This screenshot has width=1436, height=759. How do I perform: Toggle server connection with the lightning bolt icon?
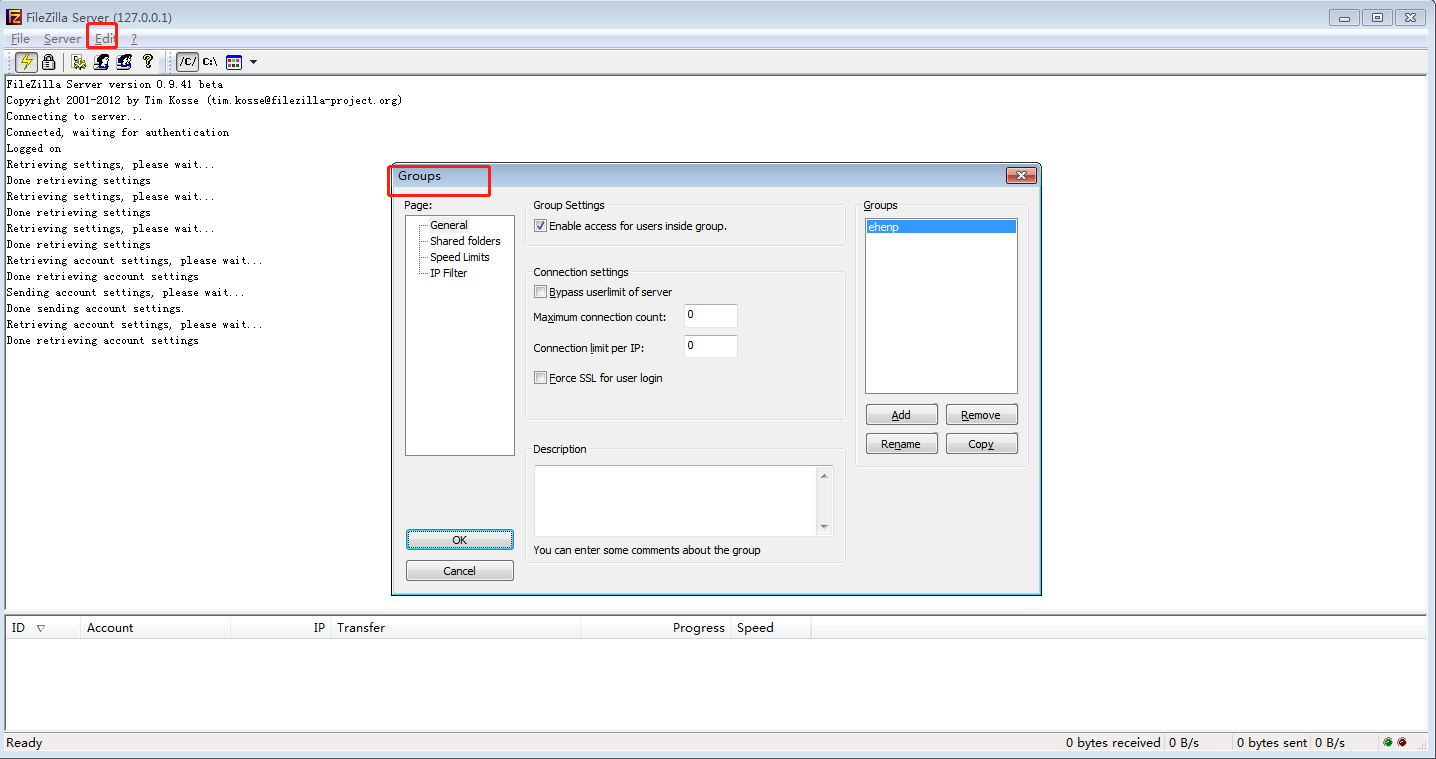tap(25, 61)
